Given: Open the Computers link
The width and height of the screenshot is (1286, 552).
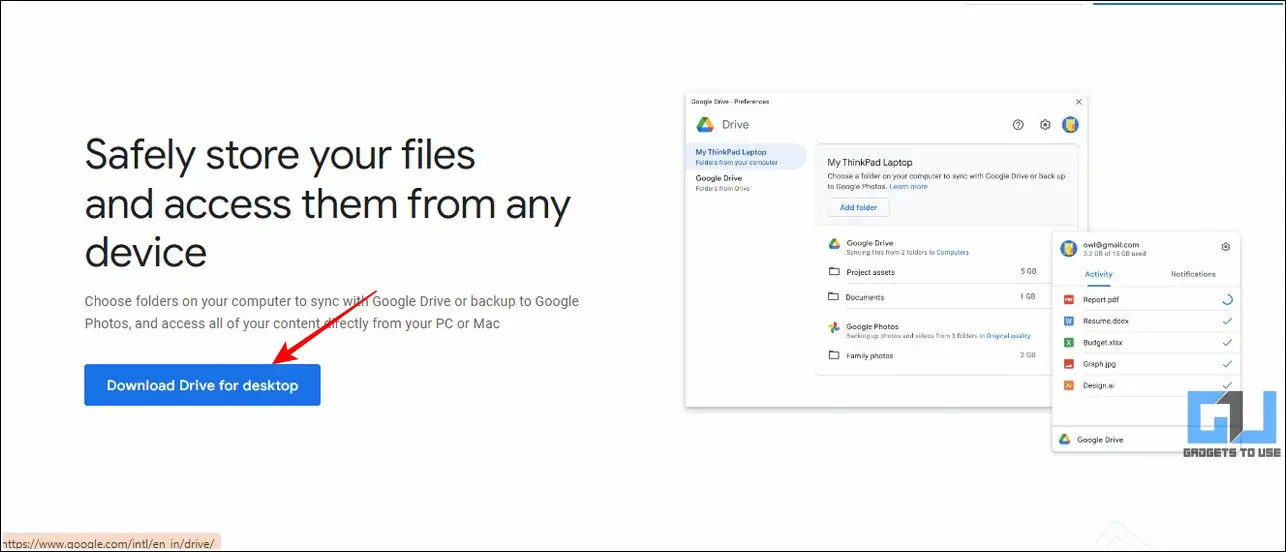Looking at the screenshot, I should [x=952, y=252].
